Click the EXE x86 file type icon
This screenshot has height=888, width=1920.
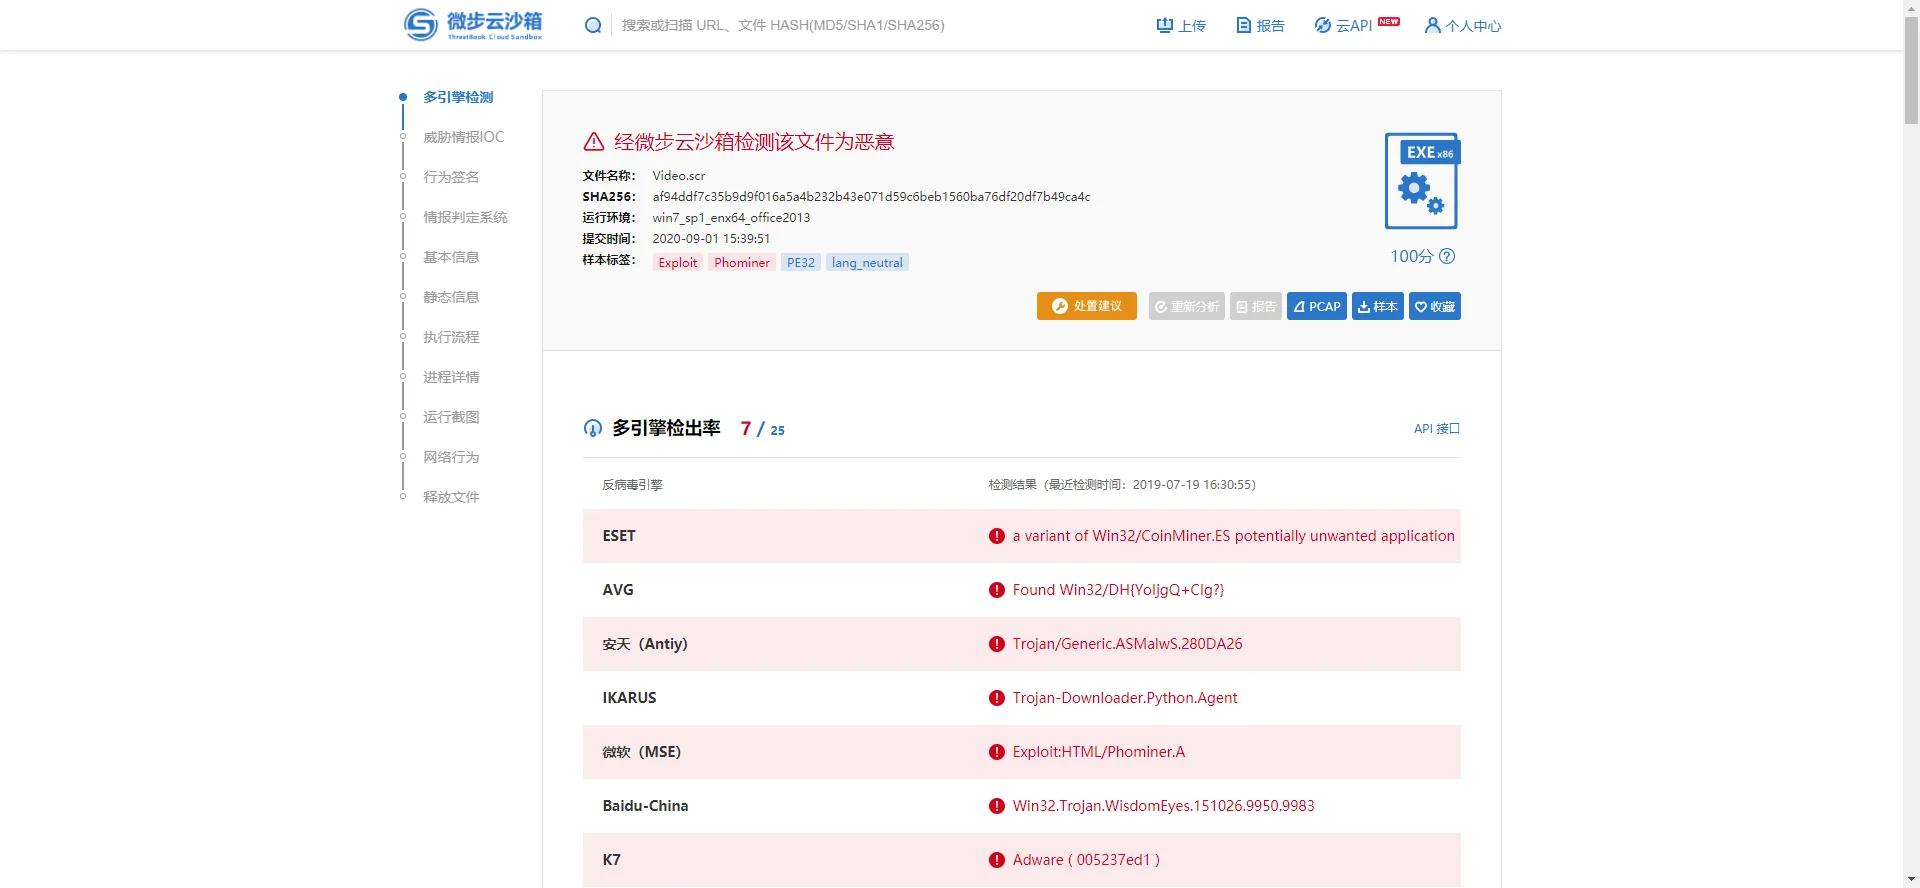[x=1422, y=181]
